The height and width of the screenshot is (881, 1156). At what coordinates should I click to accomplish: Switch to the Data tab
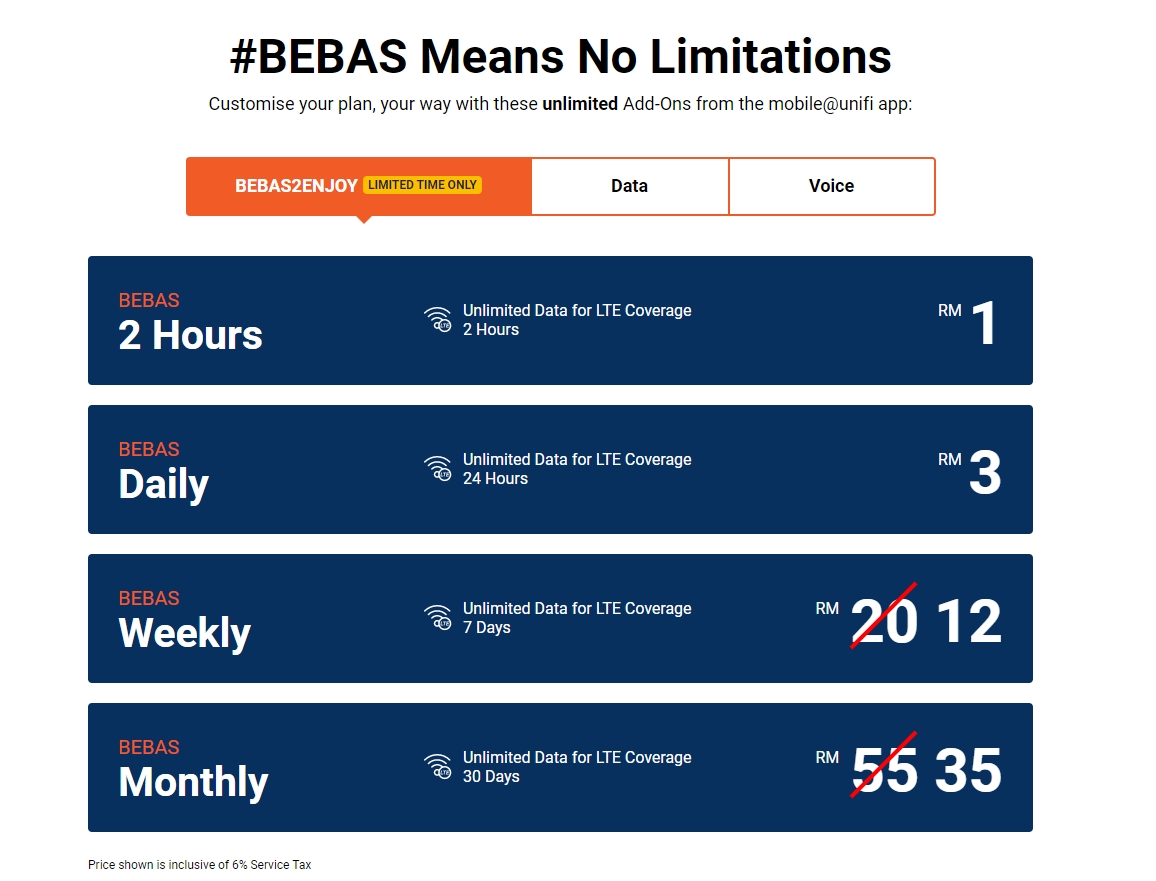pyautogui.click(x=629, y=186)
